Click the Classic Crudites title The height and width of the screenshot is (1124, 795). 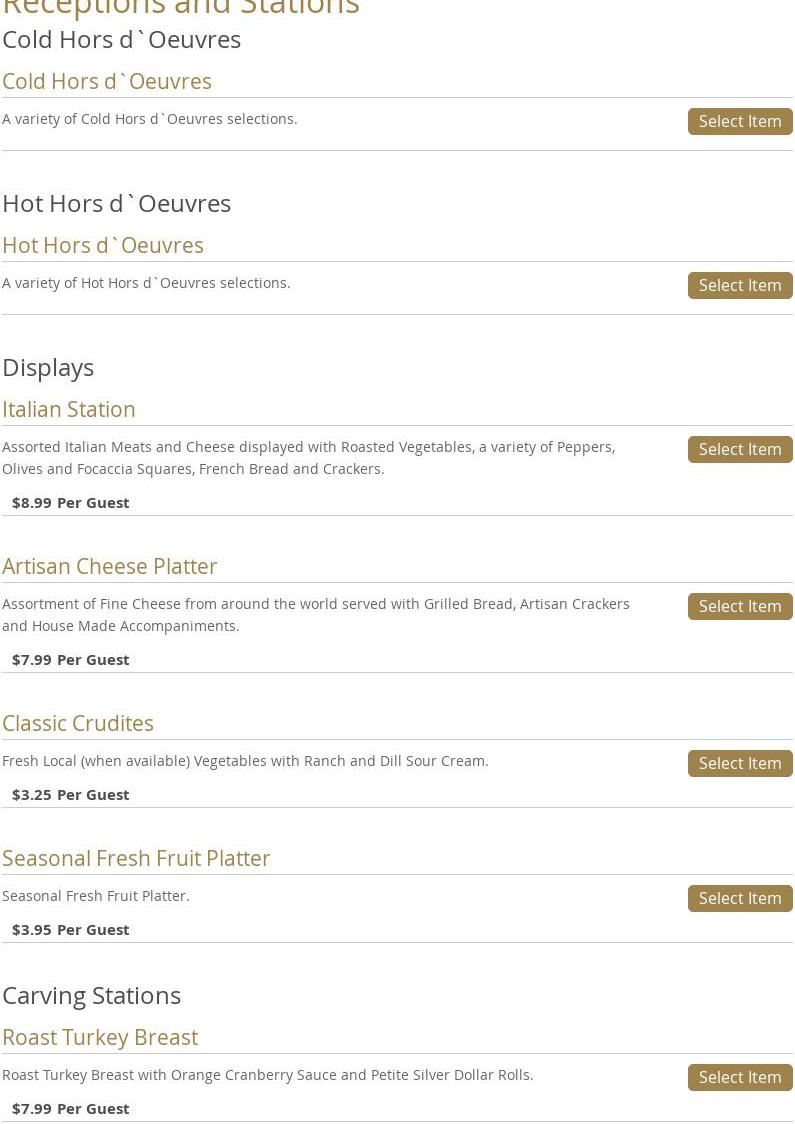click(x=78, y=723)
